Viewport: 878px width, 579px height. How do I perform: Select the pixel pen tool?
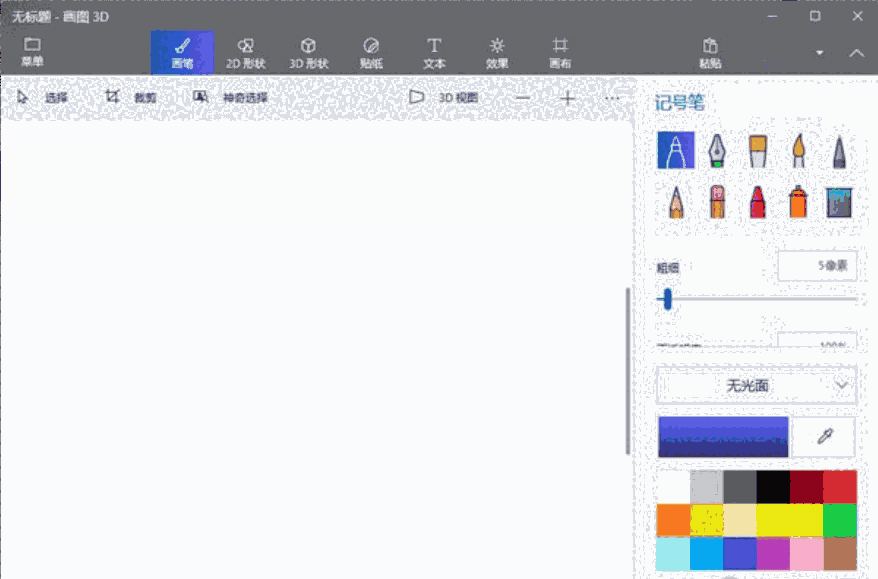pyautogui.click(x=838, y=150)
